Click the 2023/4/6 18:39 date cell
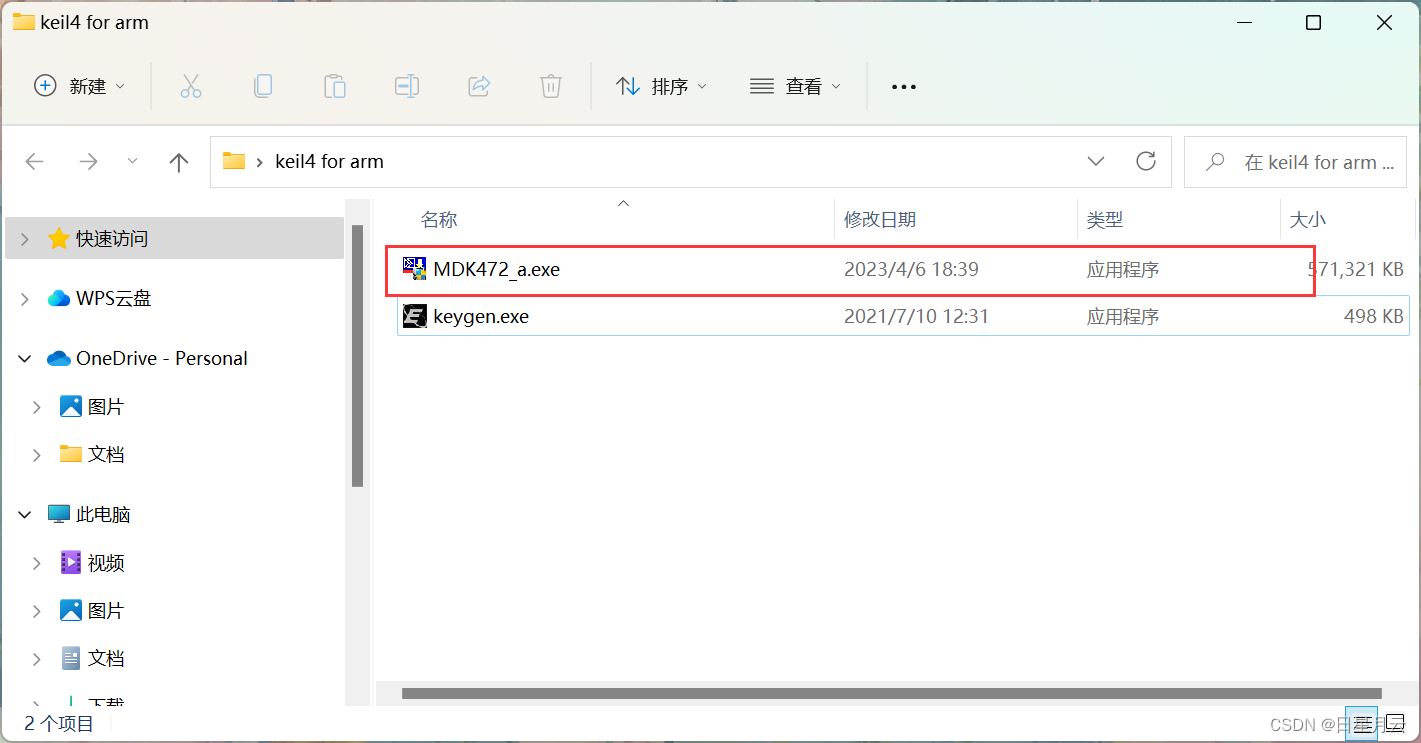Image resolution: width=1421 pixels, height=743 pixels. click(911, 269)
